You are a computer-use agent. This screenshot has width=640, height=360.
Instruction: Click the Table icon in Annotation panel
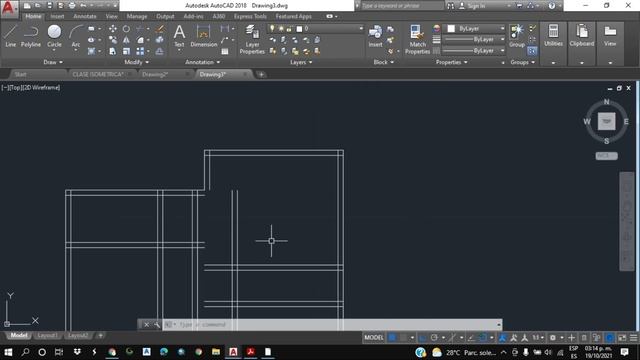coord(225,51)
